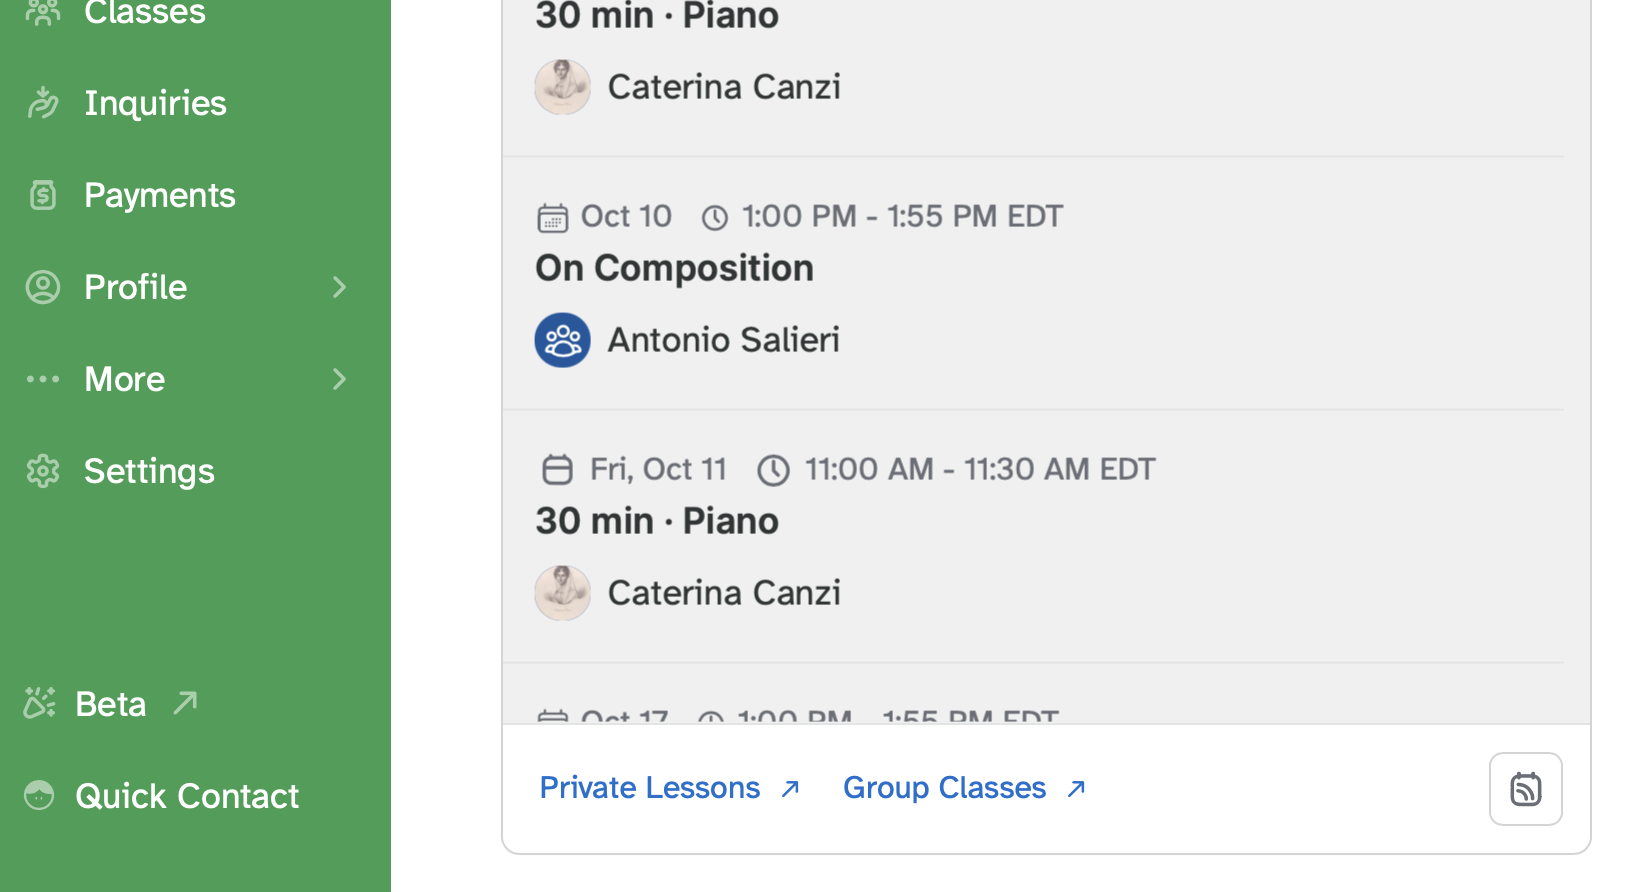The width and height of the screenshot is (1630, 892).
Task: Click the Beta confetti icon
Action: (x=40, y=704)
